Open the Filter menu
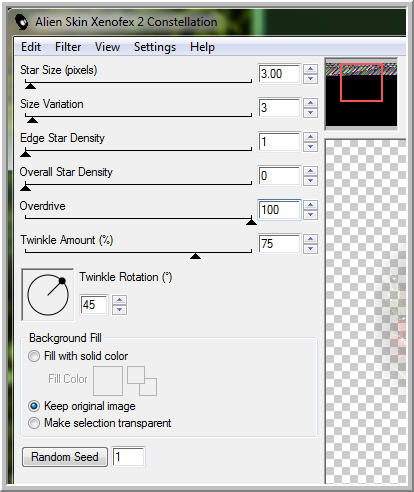414x492 pixels. 68,47
